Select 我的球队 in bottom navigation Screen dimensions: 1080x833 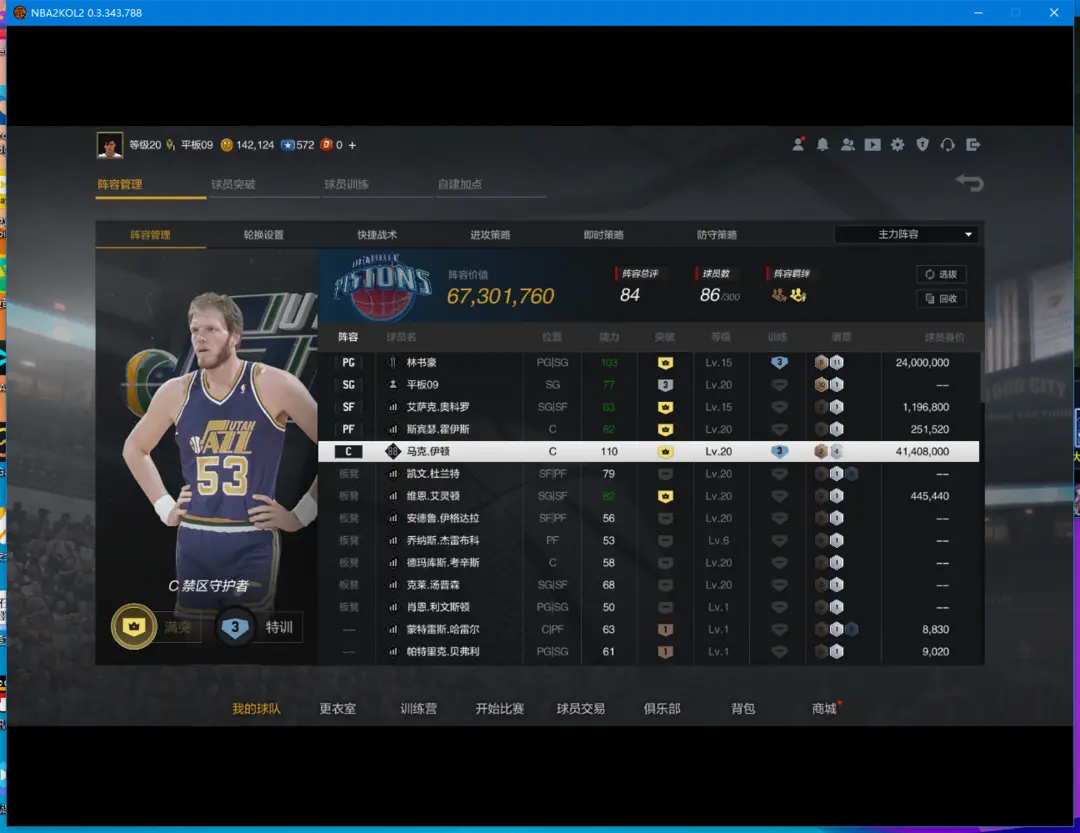[x=256, y=708]
